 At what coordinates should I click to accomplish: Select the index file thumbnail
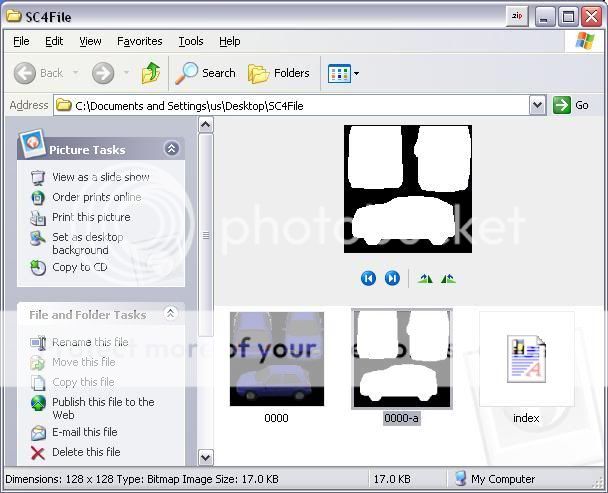click(x=526, y=360)
